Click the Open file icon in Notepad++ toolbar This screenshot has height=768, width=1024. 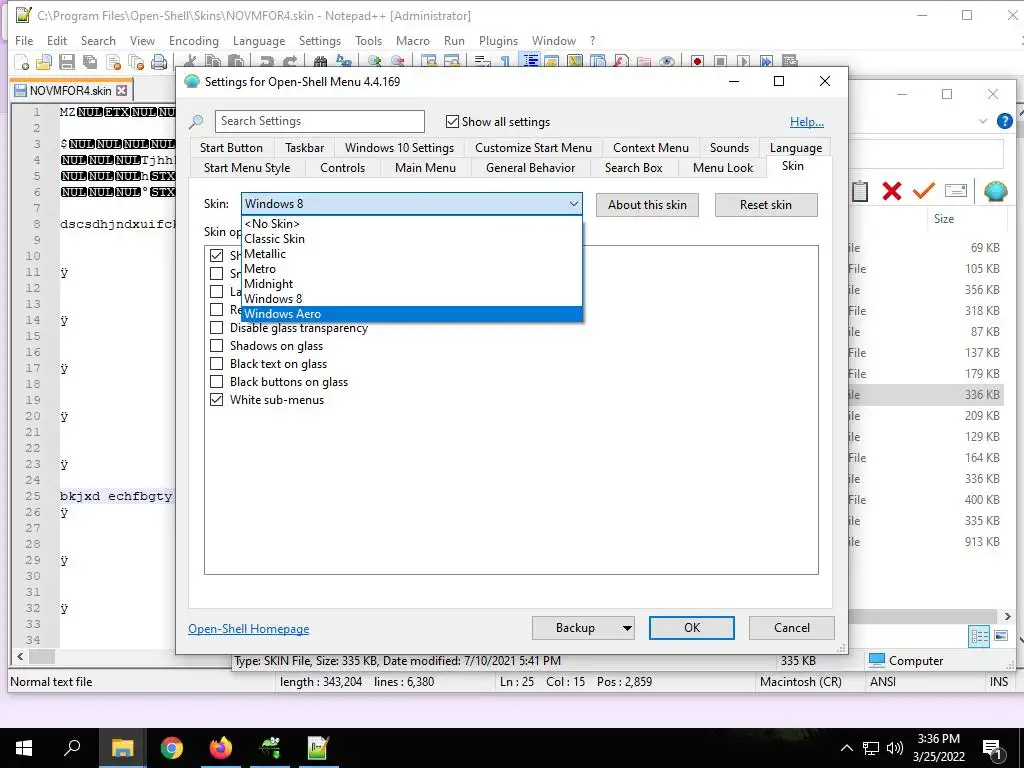[x=44, y=62]
